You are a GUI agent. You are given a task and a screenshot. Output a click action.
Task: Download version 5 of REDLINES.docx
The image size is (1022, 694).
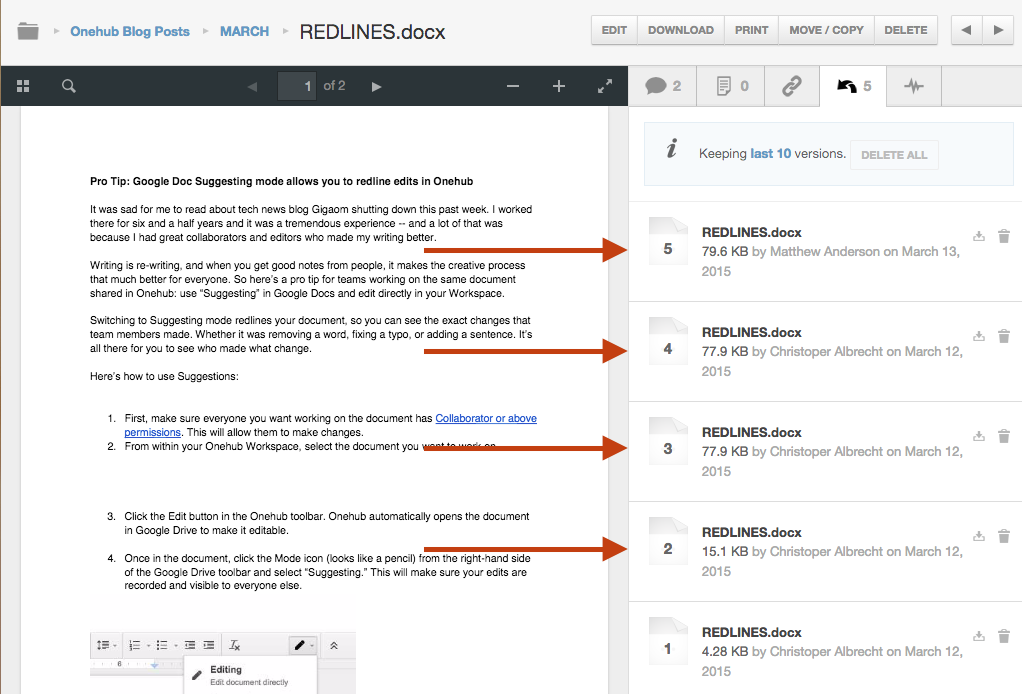978,236
